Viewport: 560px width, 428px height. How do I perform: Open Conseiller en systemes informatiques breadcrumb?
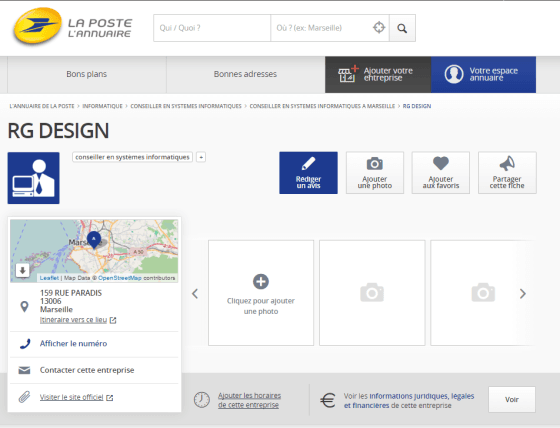pos(186,106)
